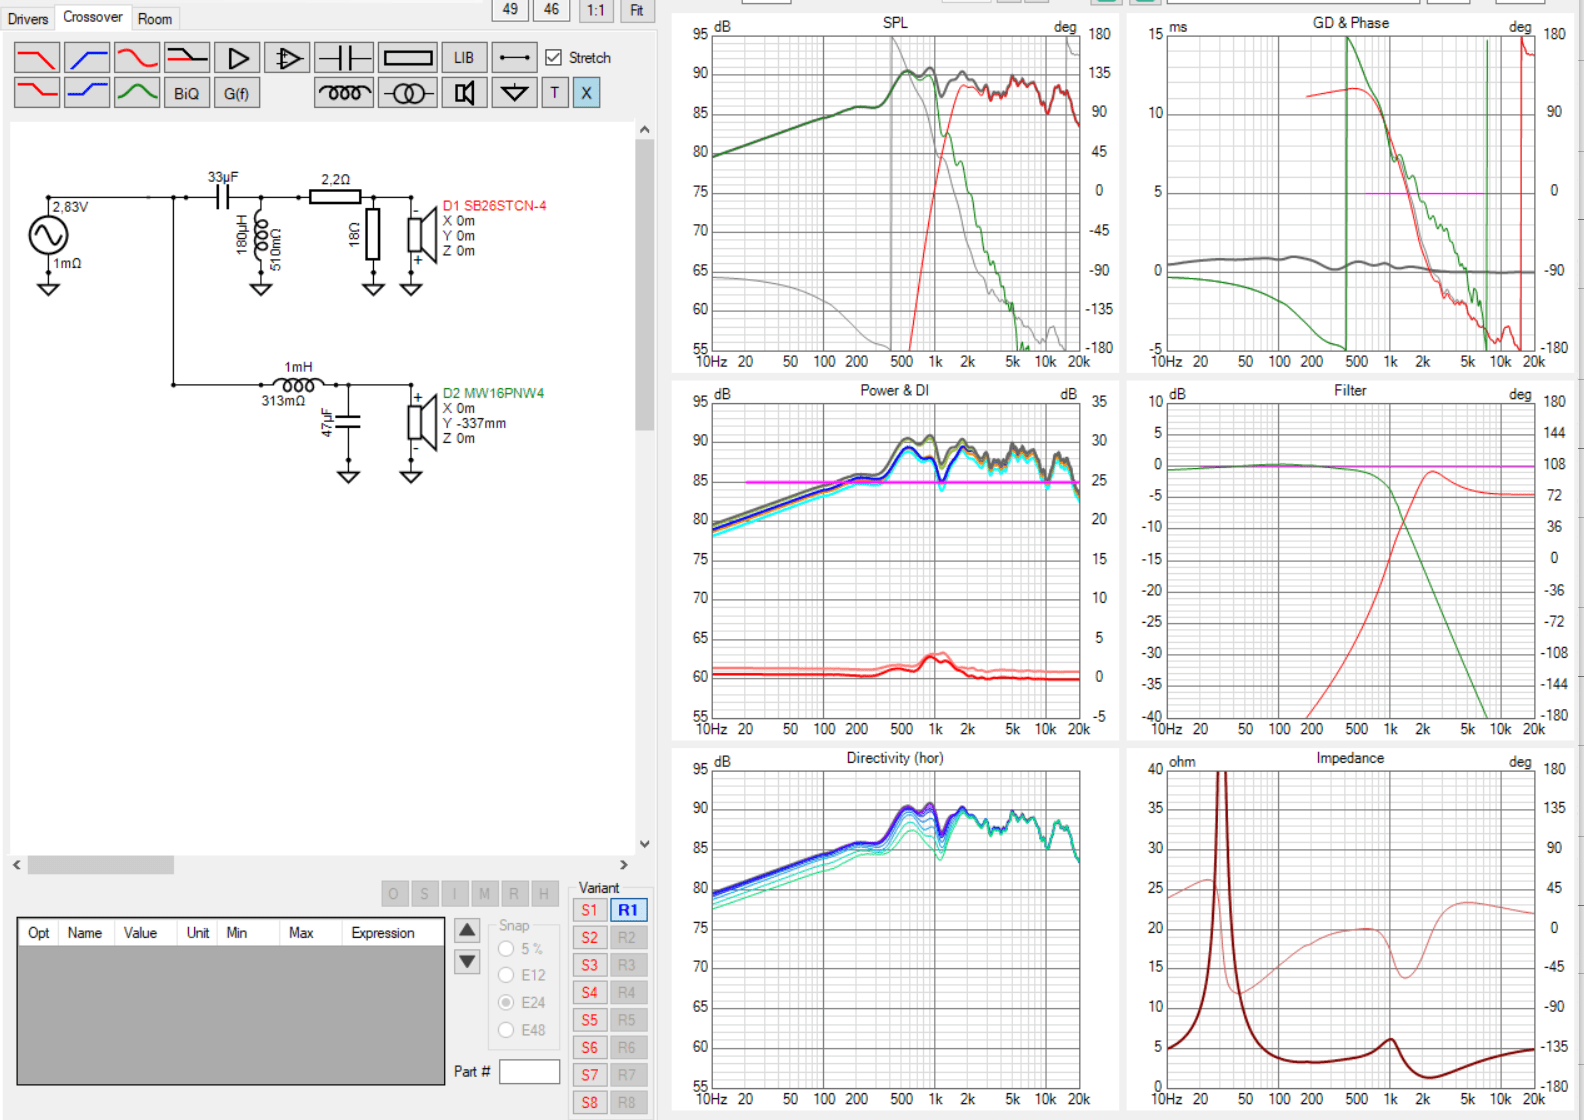Select variant S3
The height and width of the screenshot is (1120, 1584).
pos(590,965)
